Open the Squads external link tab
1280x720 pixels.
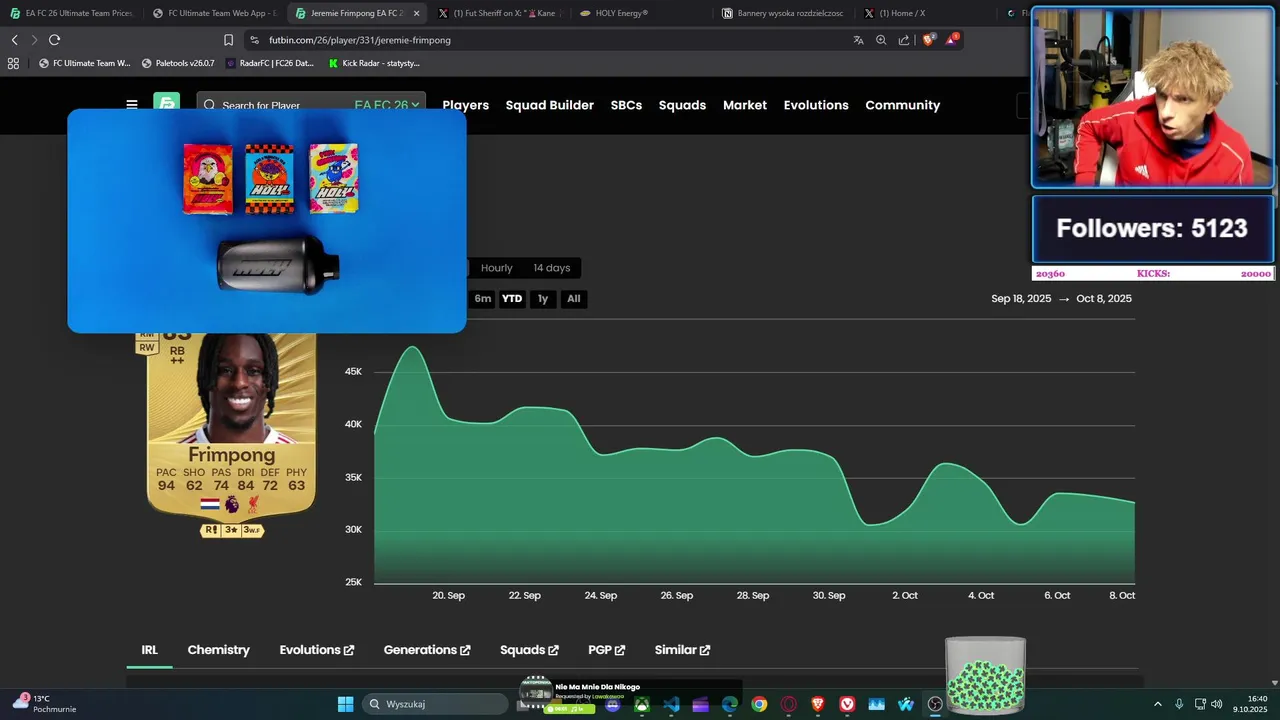point(529,650)
